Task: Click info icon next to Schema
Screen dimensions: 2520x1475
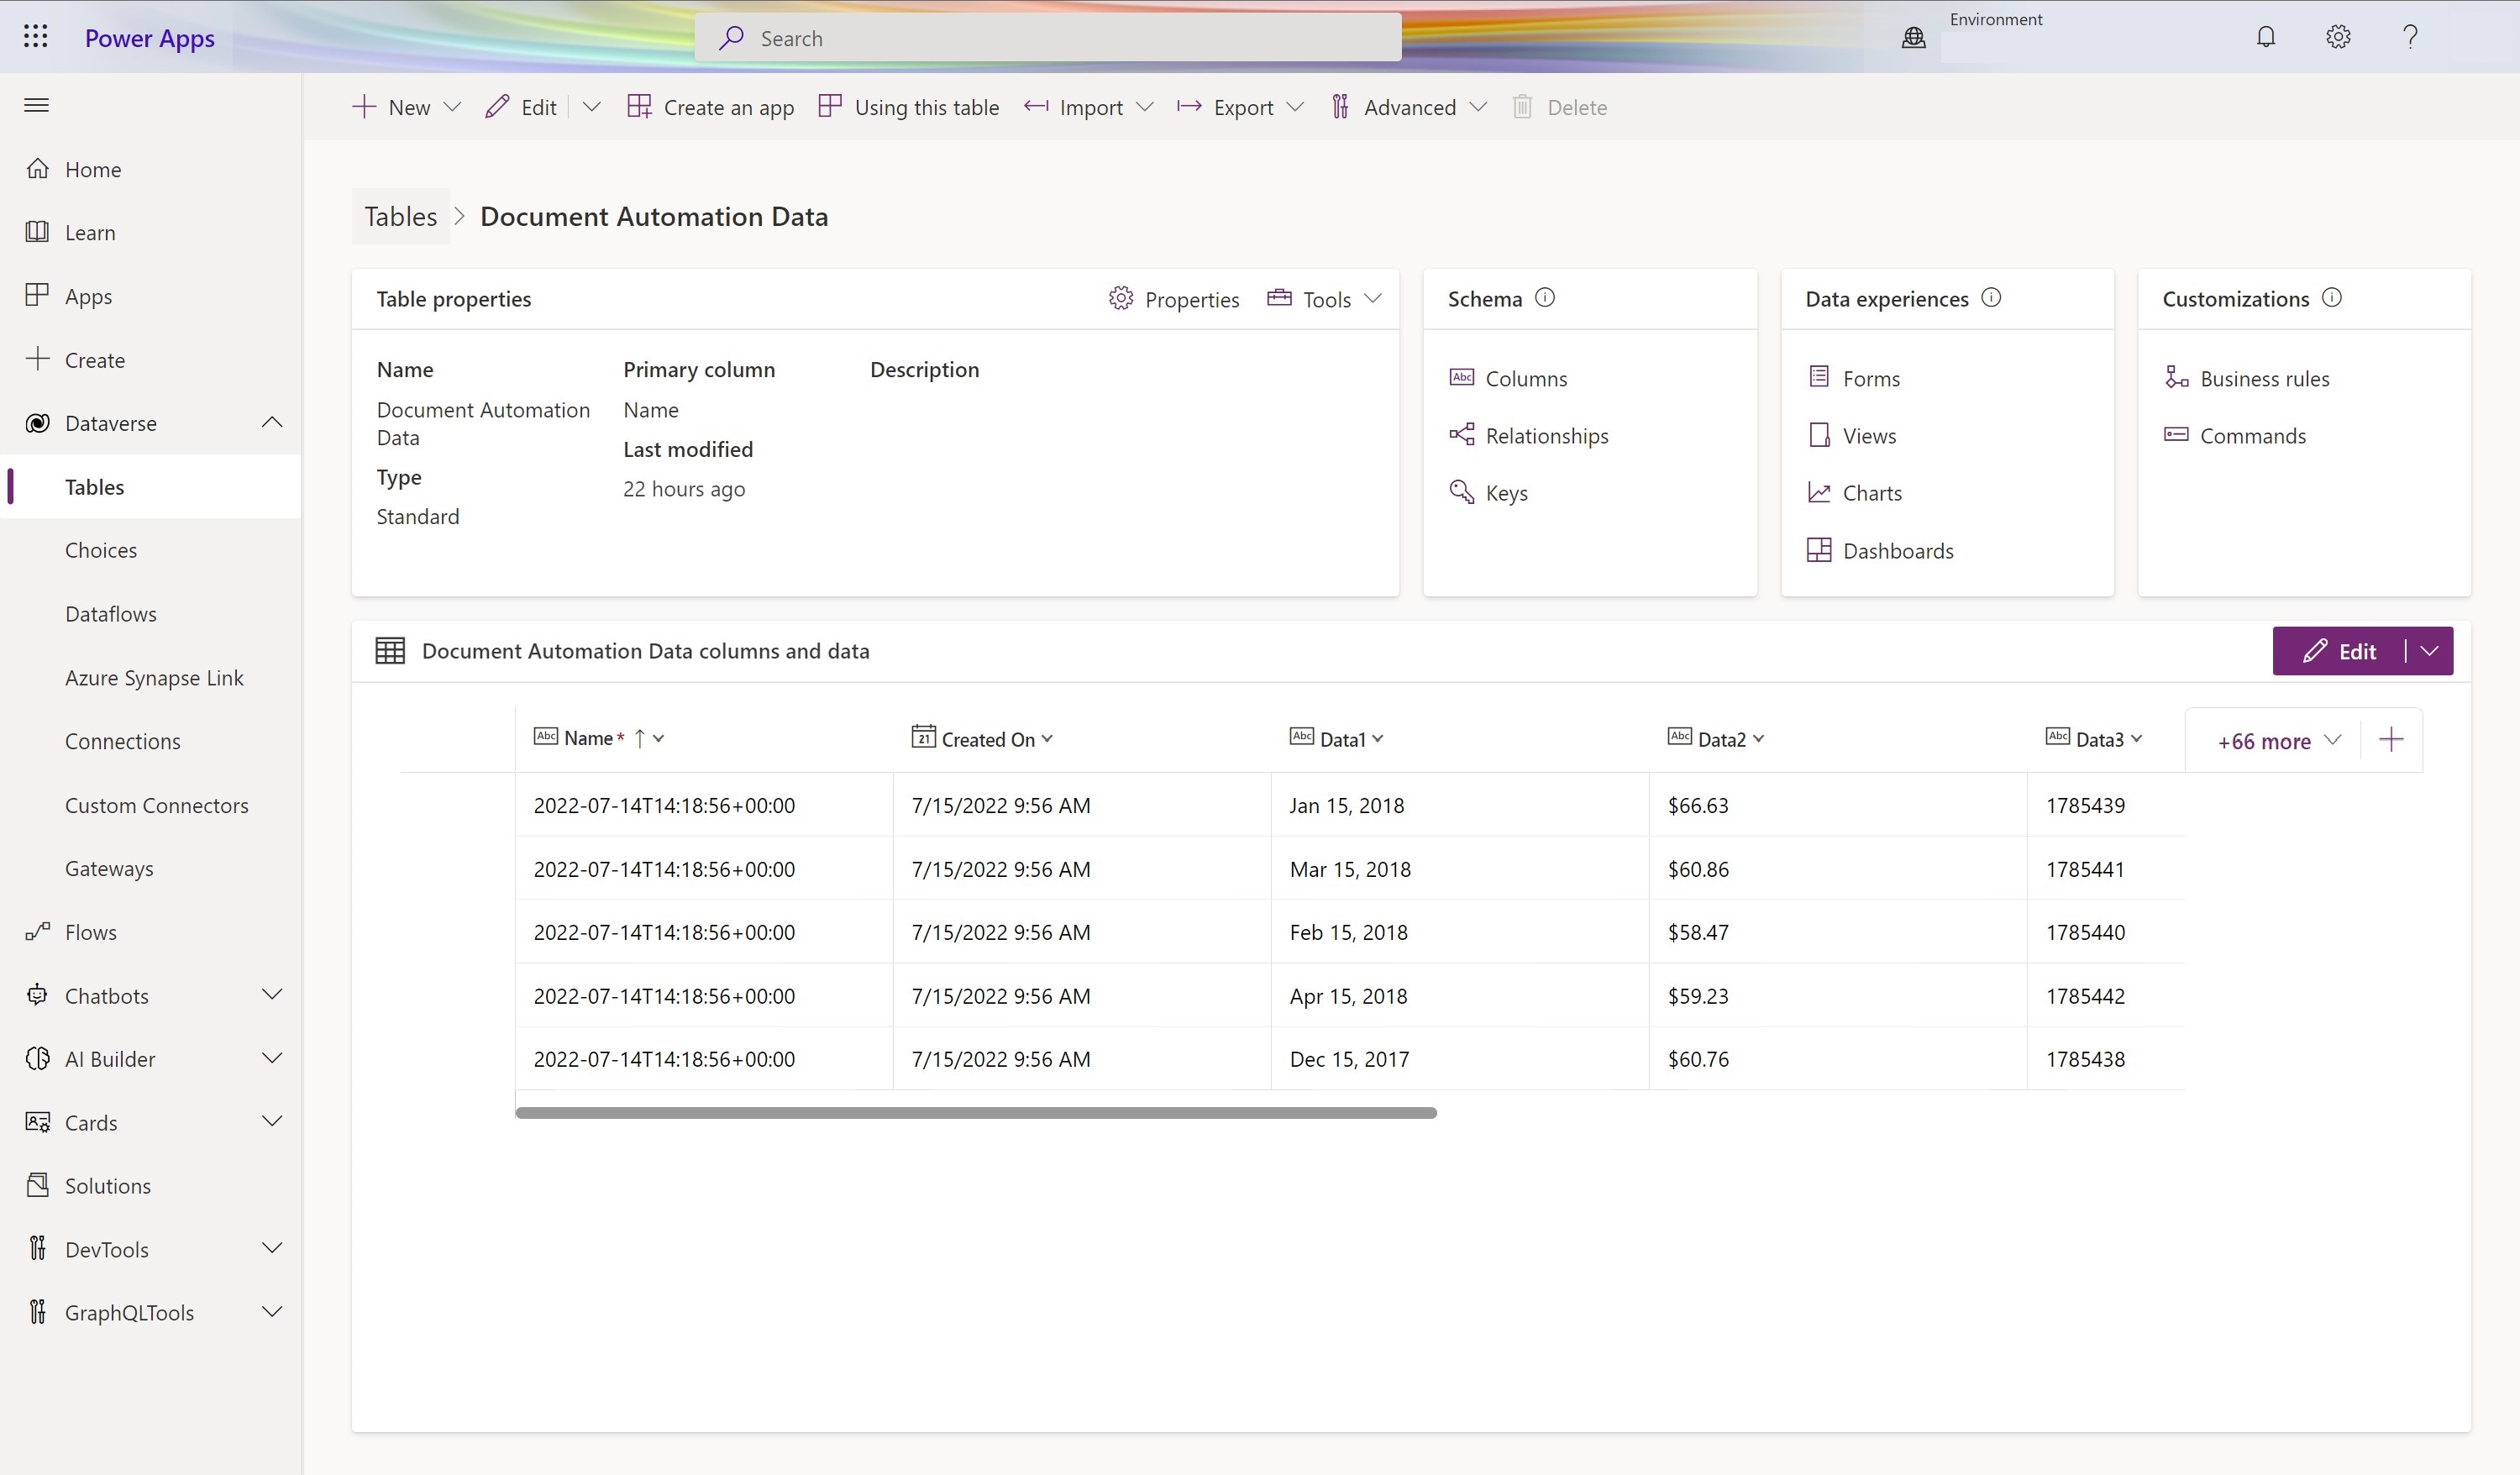Action: click(x=1545, y=298)
